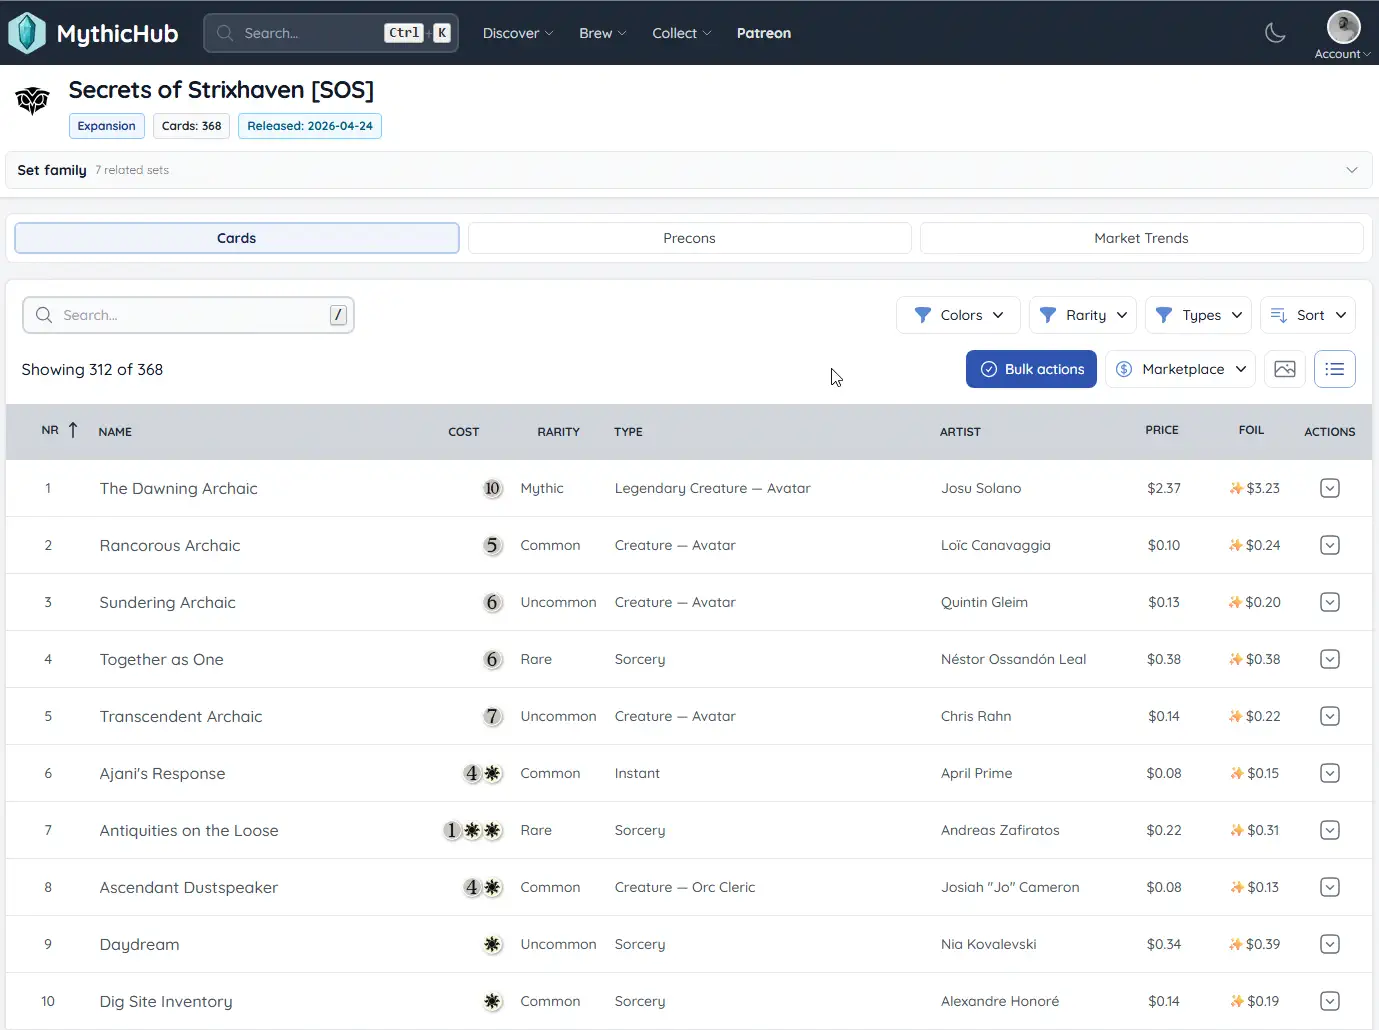Toggle dark mode moon icon
Viewport: 1379px width, 1030px height.
tap(1275, 33)
